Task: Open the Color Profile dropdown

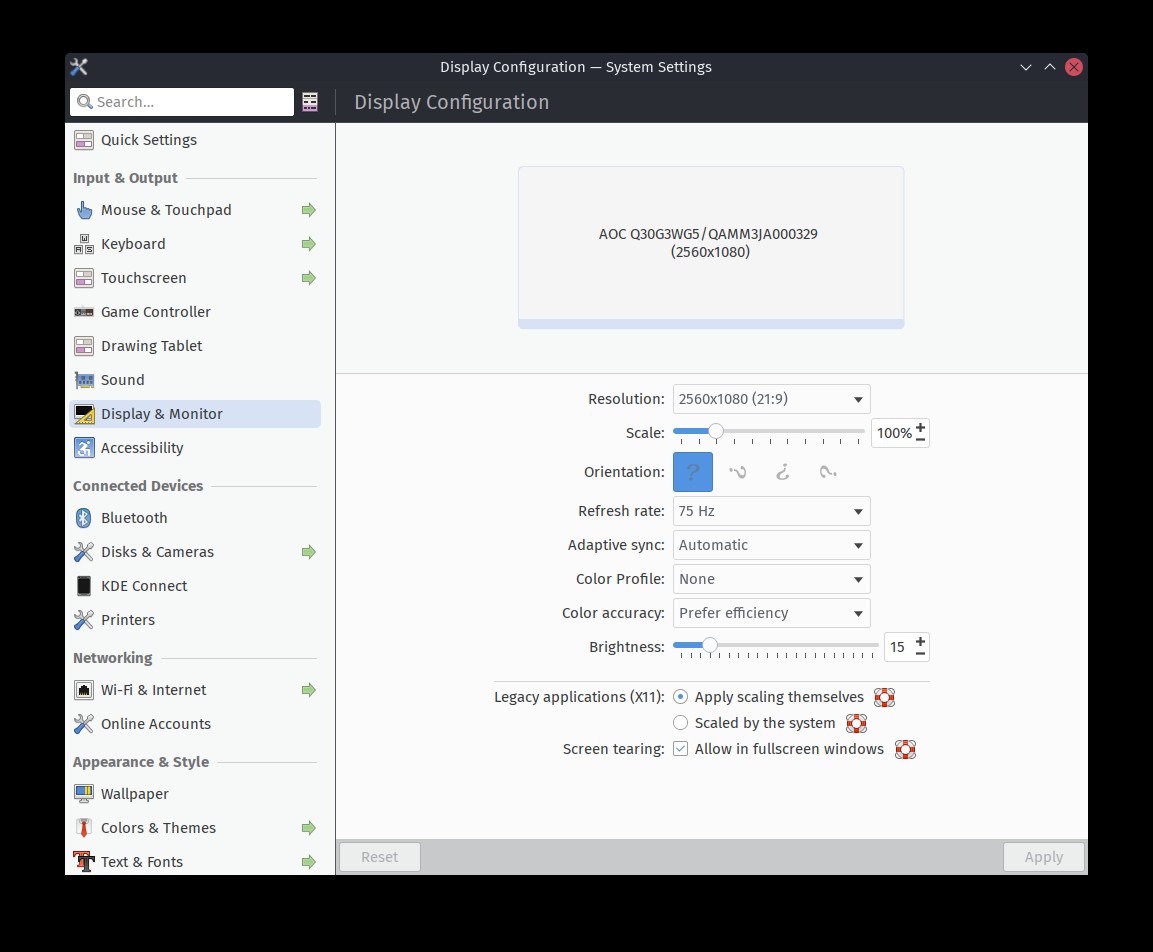Action: click(x=771, y=579)
